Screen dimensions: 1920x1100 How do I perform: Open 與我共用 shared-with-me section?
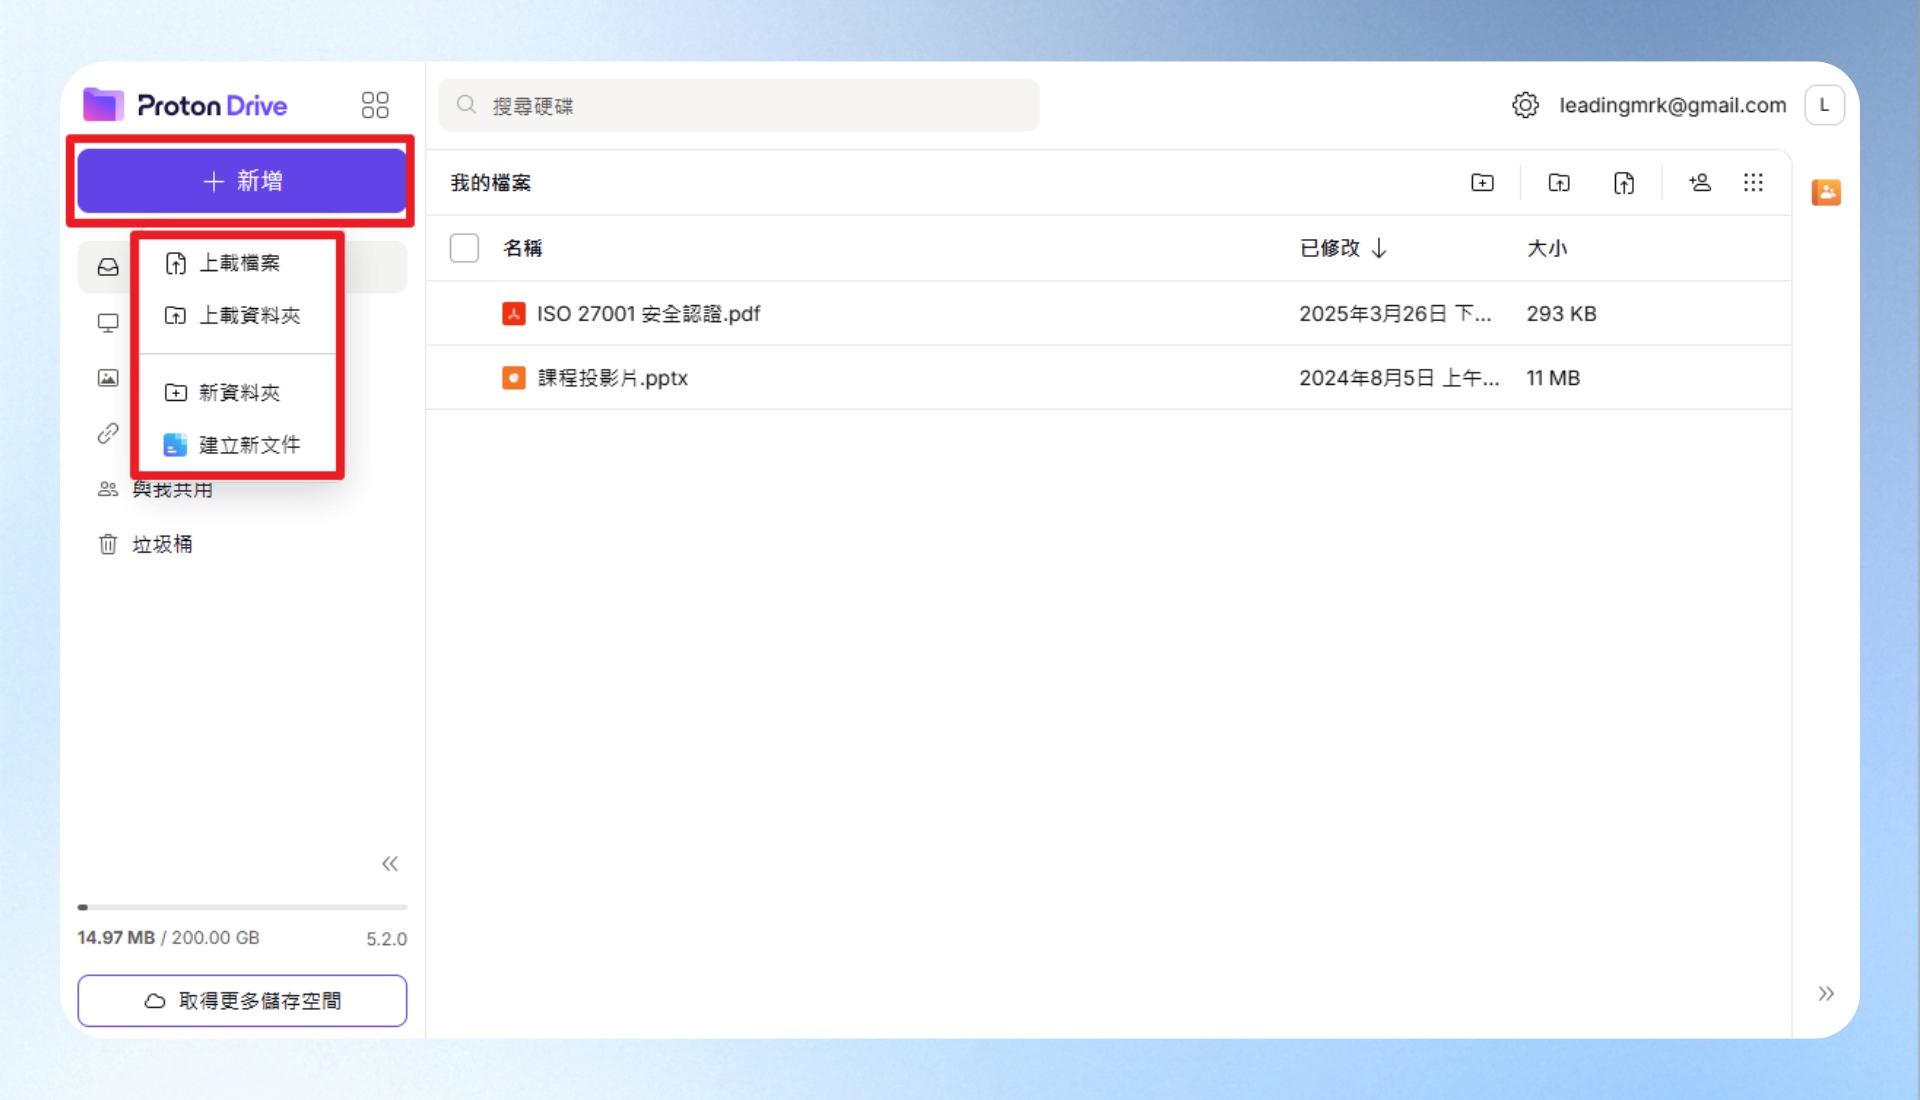[x=172, y=489]
